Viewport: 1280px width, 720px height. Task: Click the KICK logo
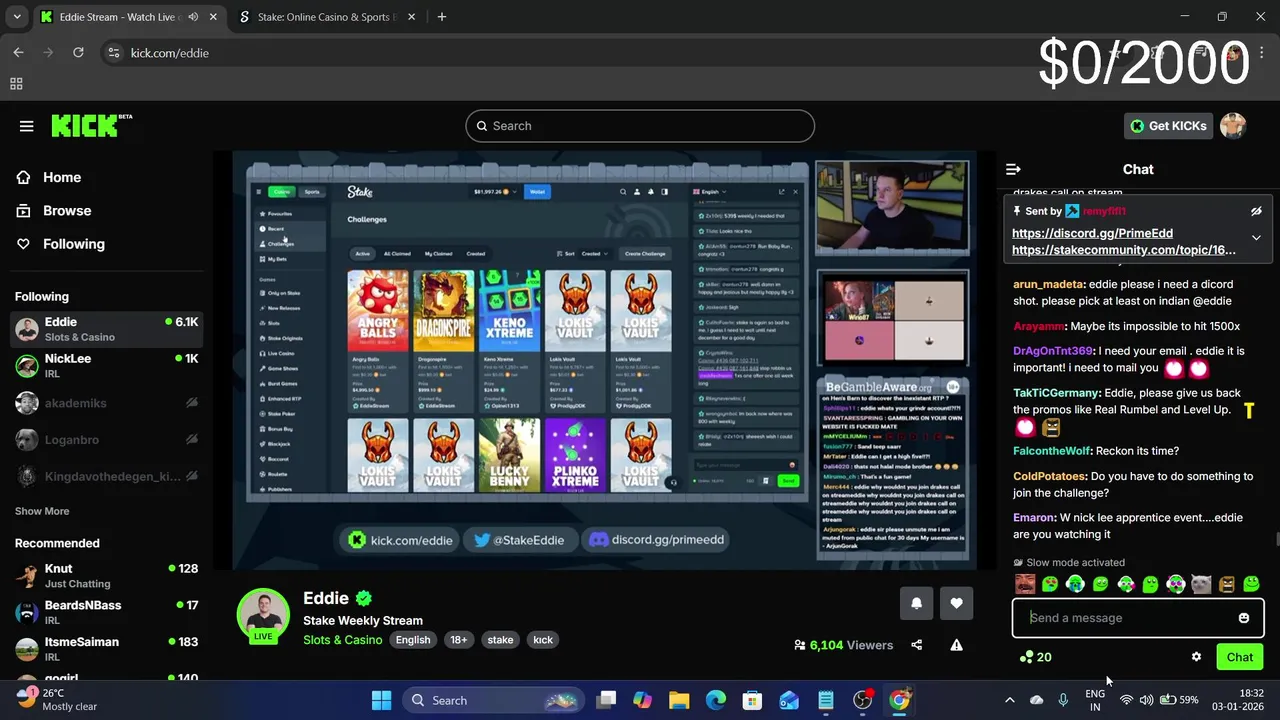pos(91,125)
